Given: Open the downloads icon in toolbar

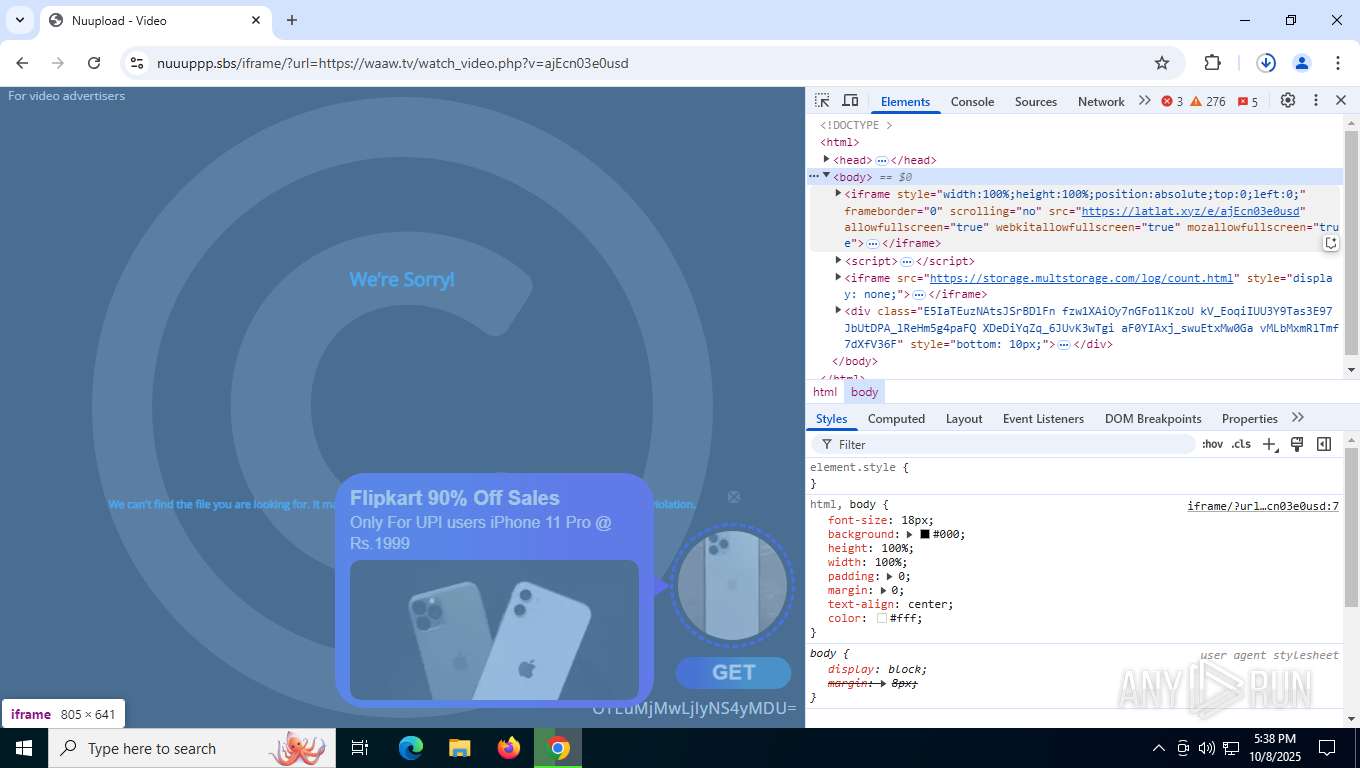Looking at the screenshot, I should (1266, 63).
